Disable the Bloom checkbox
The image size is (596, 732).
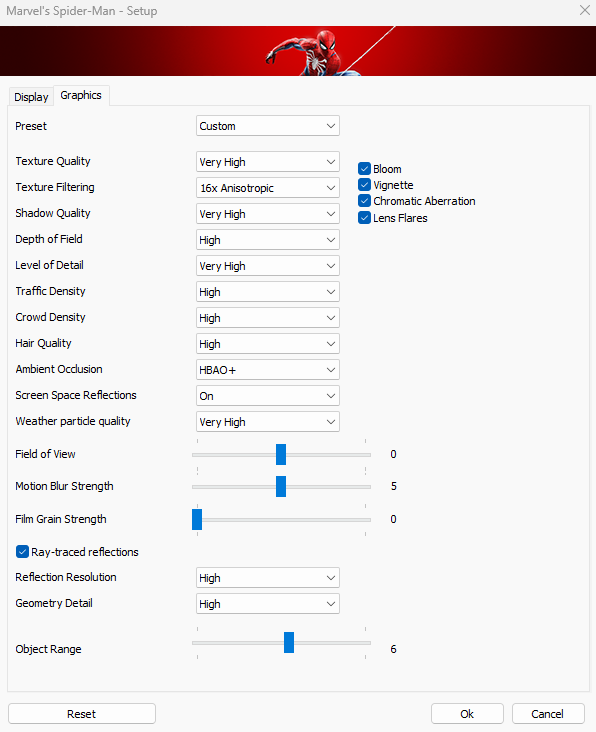tap(365, 169)
